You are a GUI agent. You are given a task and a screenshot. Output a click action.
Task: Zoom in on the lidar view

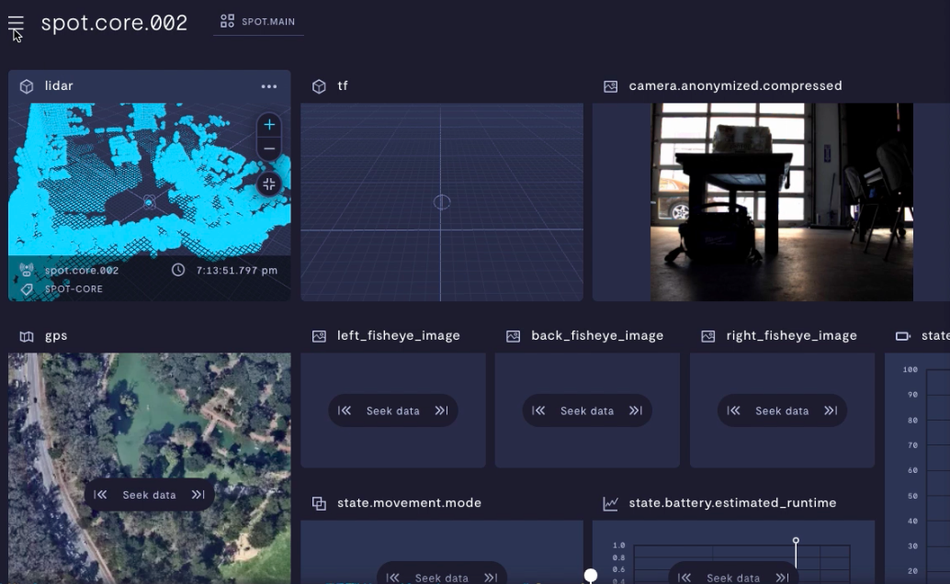(269, 125)
